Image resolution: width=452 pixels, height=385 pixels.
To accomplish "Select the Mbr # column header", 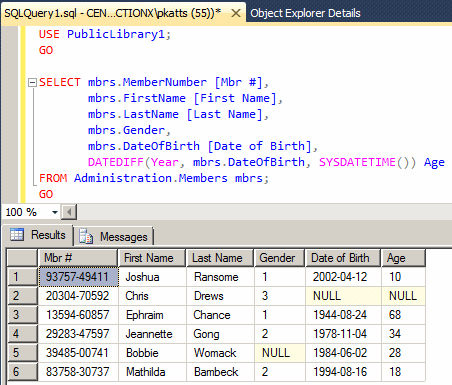I will coord(77,258).
